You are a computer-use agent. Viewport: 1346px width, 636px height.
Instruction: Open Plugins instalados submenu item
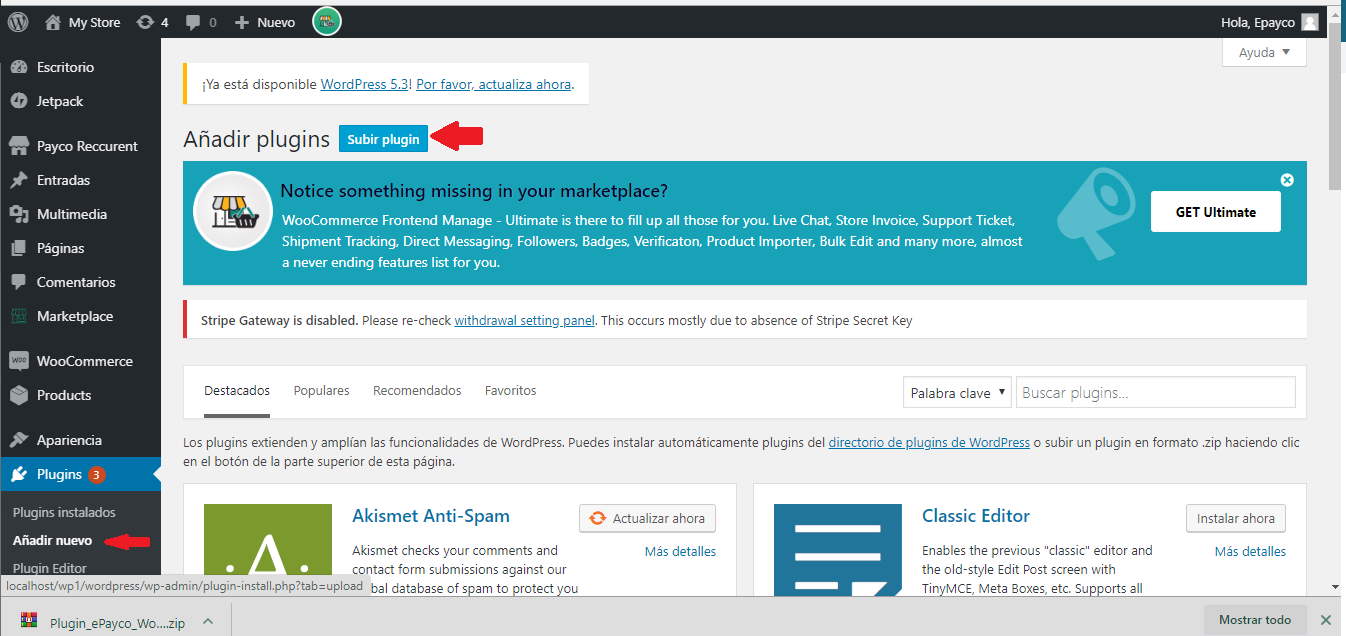pyautogui.click(x=64, y=512)
